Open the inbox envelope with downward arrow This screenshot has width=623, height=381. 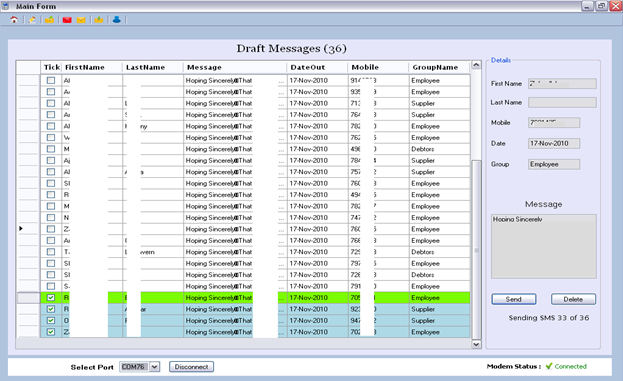(99, 19)
